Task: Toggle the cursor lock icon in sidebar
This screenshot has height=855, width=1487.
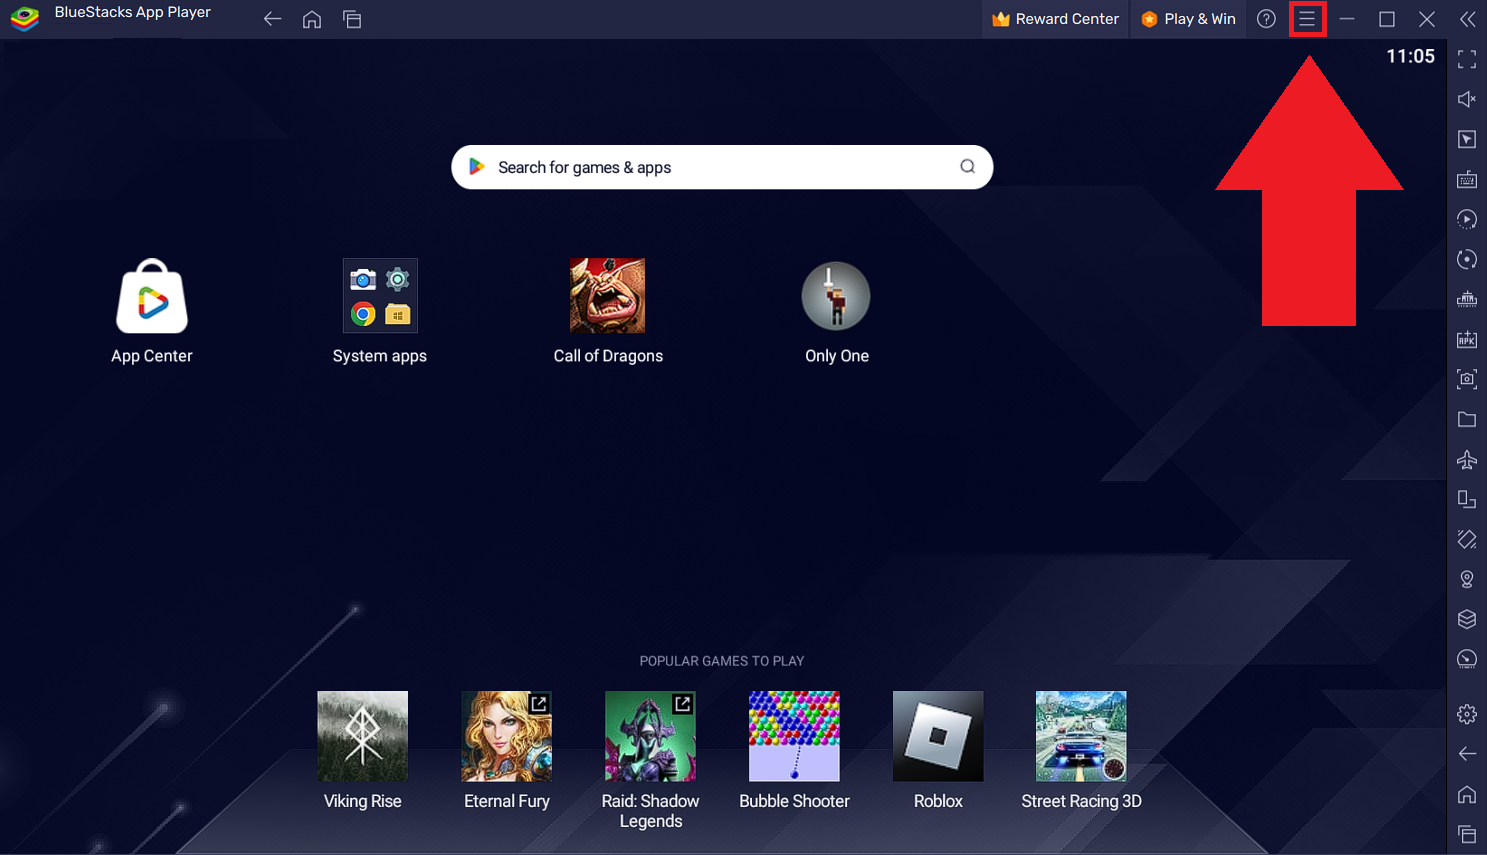Action: (x=1467, y=139)
